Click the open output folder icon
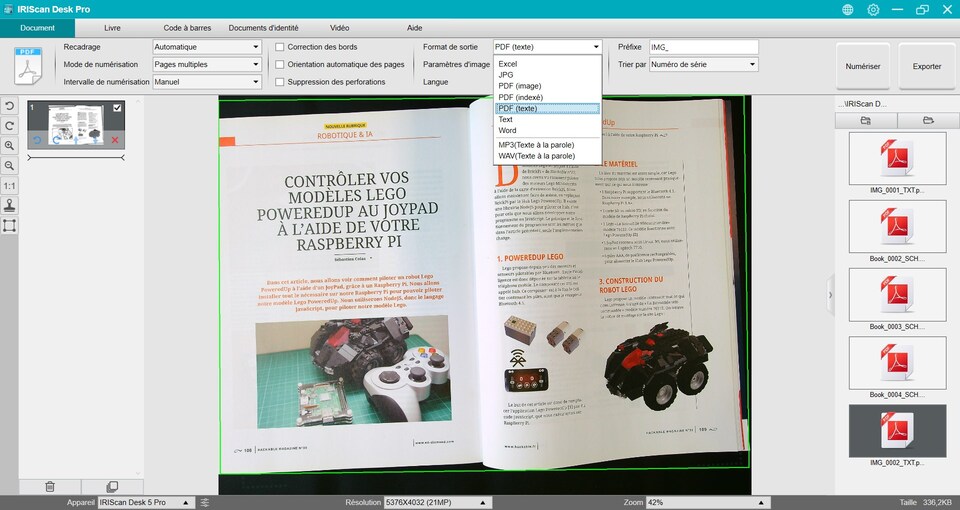This screenshot has height=510, width=960. pyautogui.click(x=928, y=121)
